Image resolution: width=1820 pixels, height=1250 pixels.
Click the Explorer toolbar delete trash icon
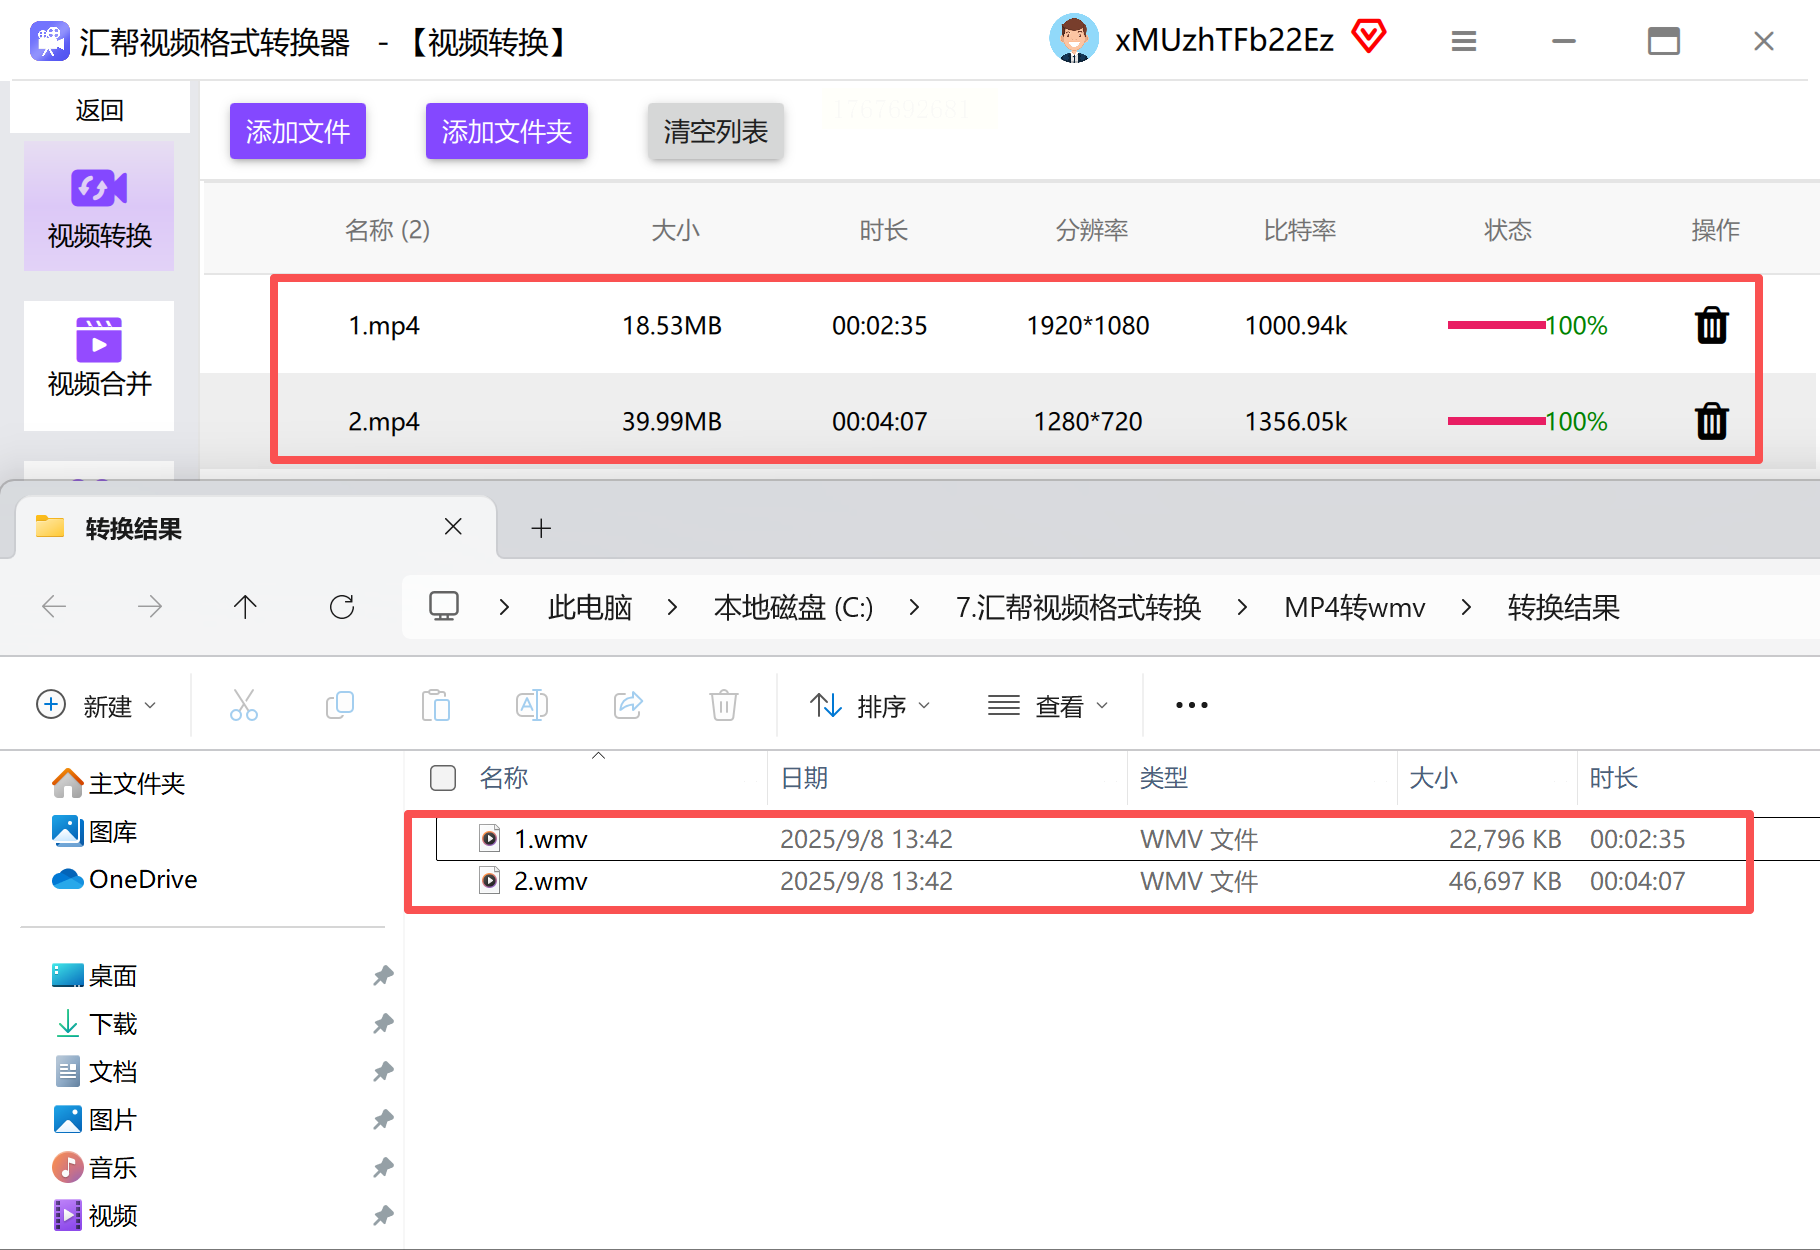[724, 705]
